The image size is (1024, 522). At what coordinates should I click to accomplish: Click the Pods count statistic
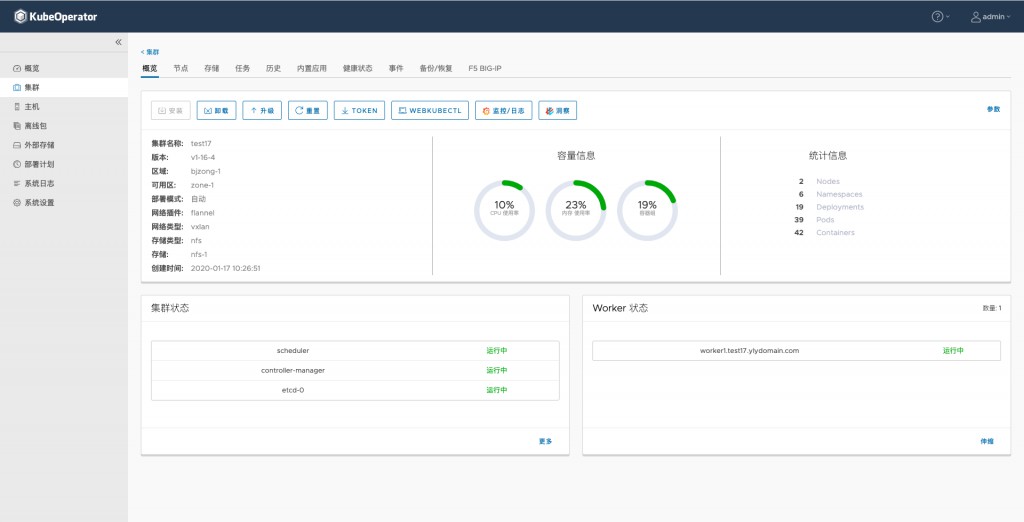[x=814, y=220]
